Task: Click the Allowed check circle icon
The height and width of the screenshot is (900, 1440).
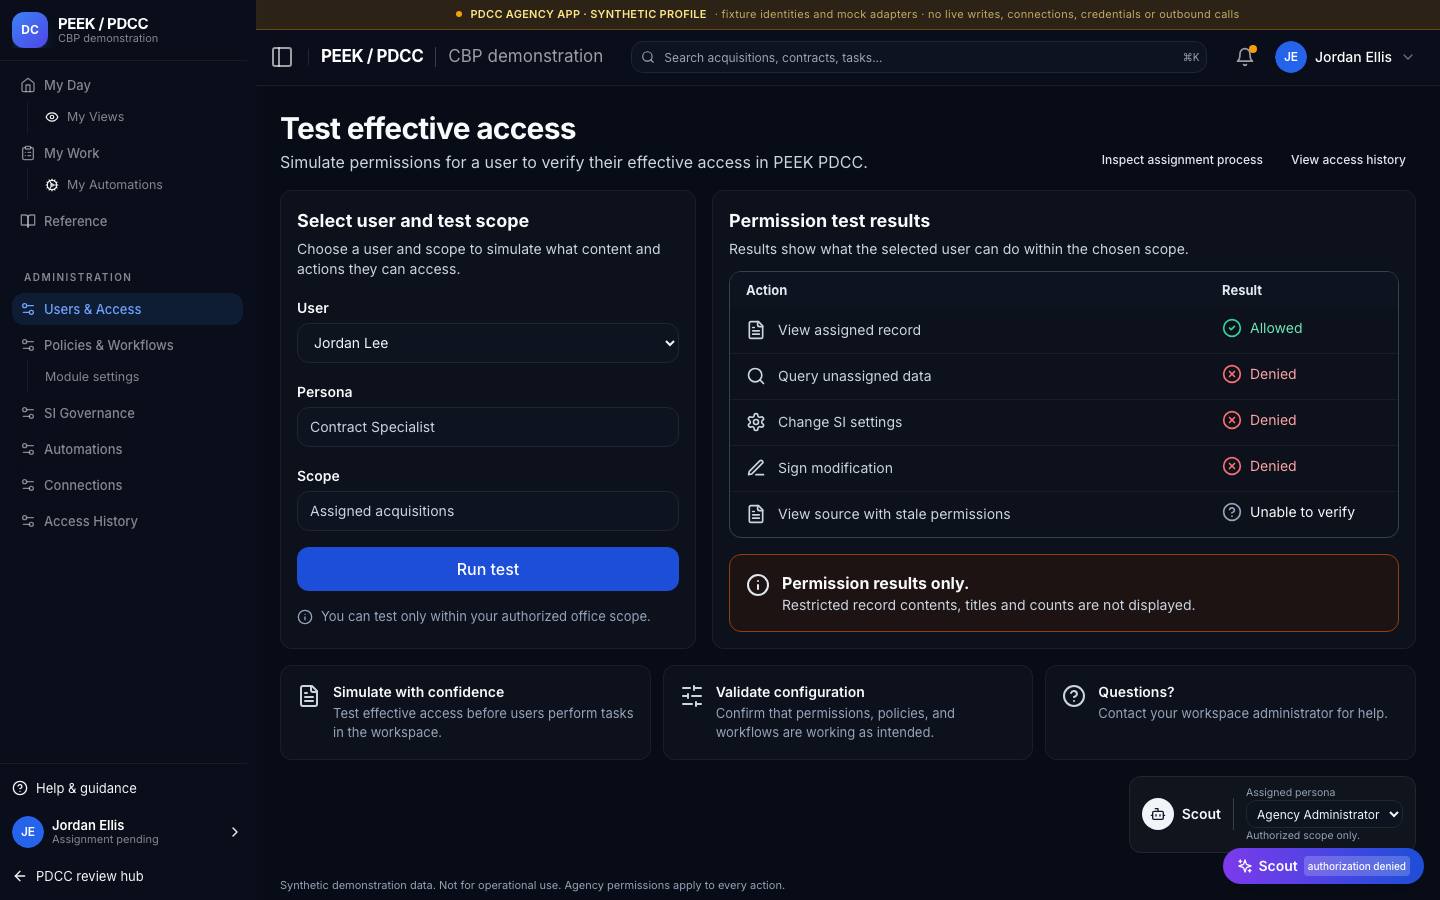Action: click(x=1232, y=328)
